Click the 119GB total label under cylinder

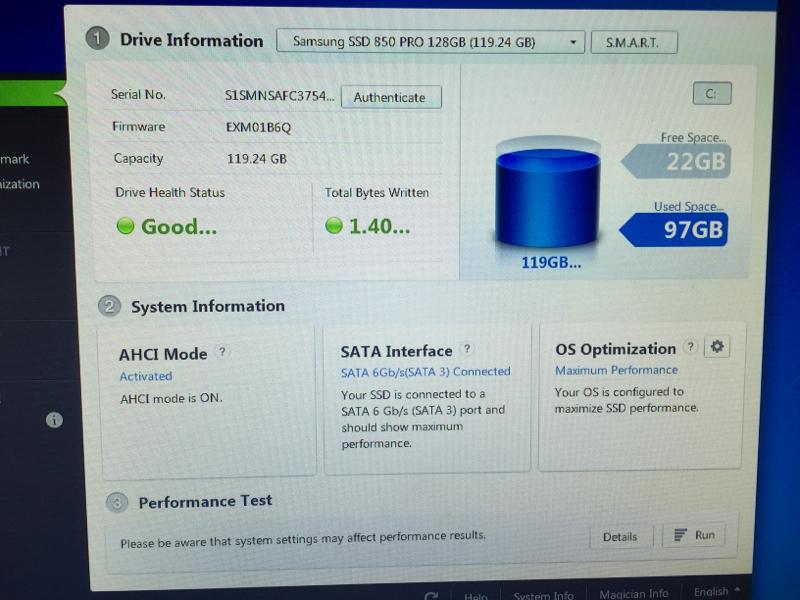click(x=551, y=262)
